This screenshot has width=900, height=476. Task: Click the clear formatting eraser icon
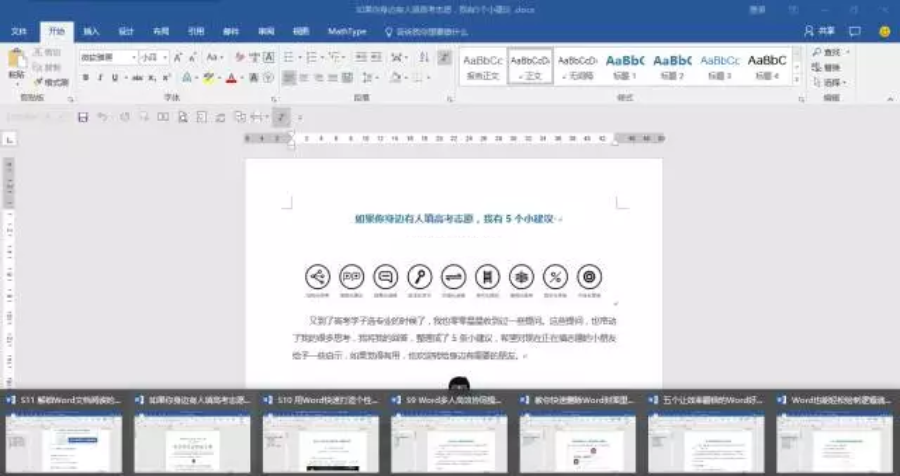tap(240, 57)
